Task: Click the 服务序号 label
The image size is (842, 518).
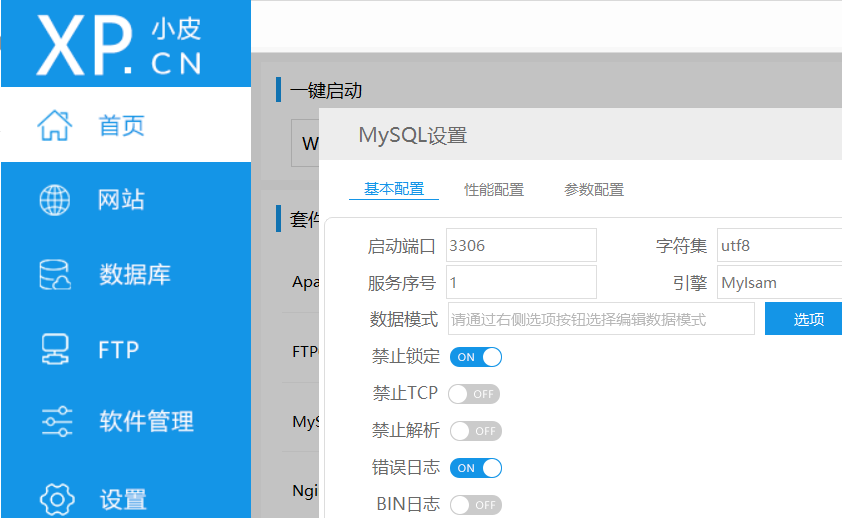Action: coord(401,283)
